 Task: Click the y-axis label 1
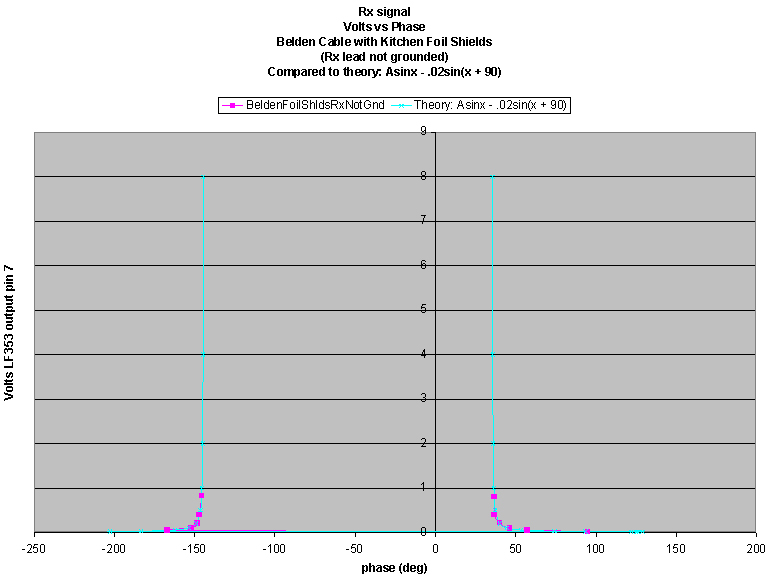[423, 487]
